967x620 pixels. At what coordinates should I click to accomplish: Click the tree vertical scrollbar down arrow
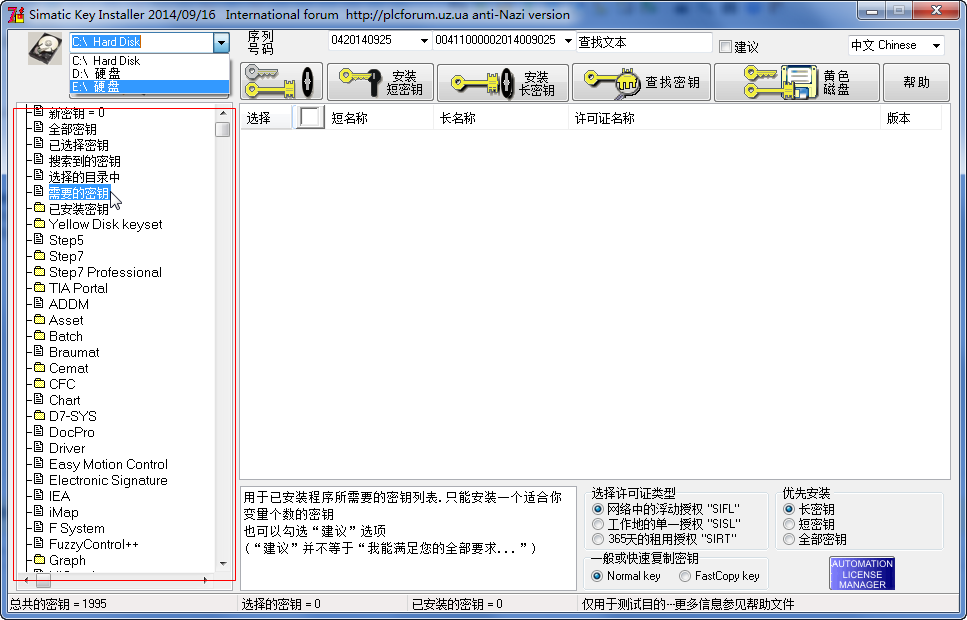[x=223, y=563]
